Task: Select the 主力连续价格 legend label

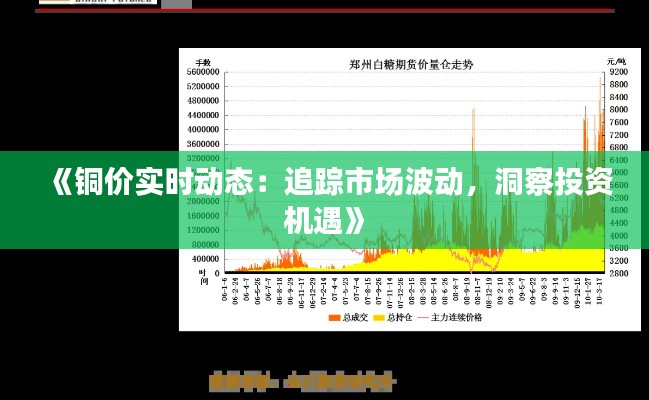Action: click(x=456, y=318)
